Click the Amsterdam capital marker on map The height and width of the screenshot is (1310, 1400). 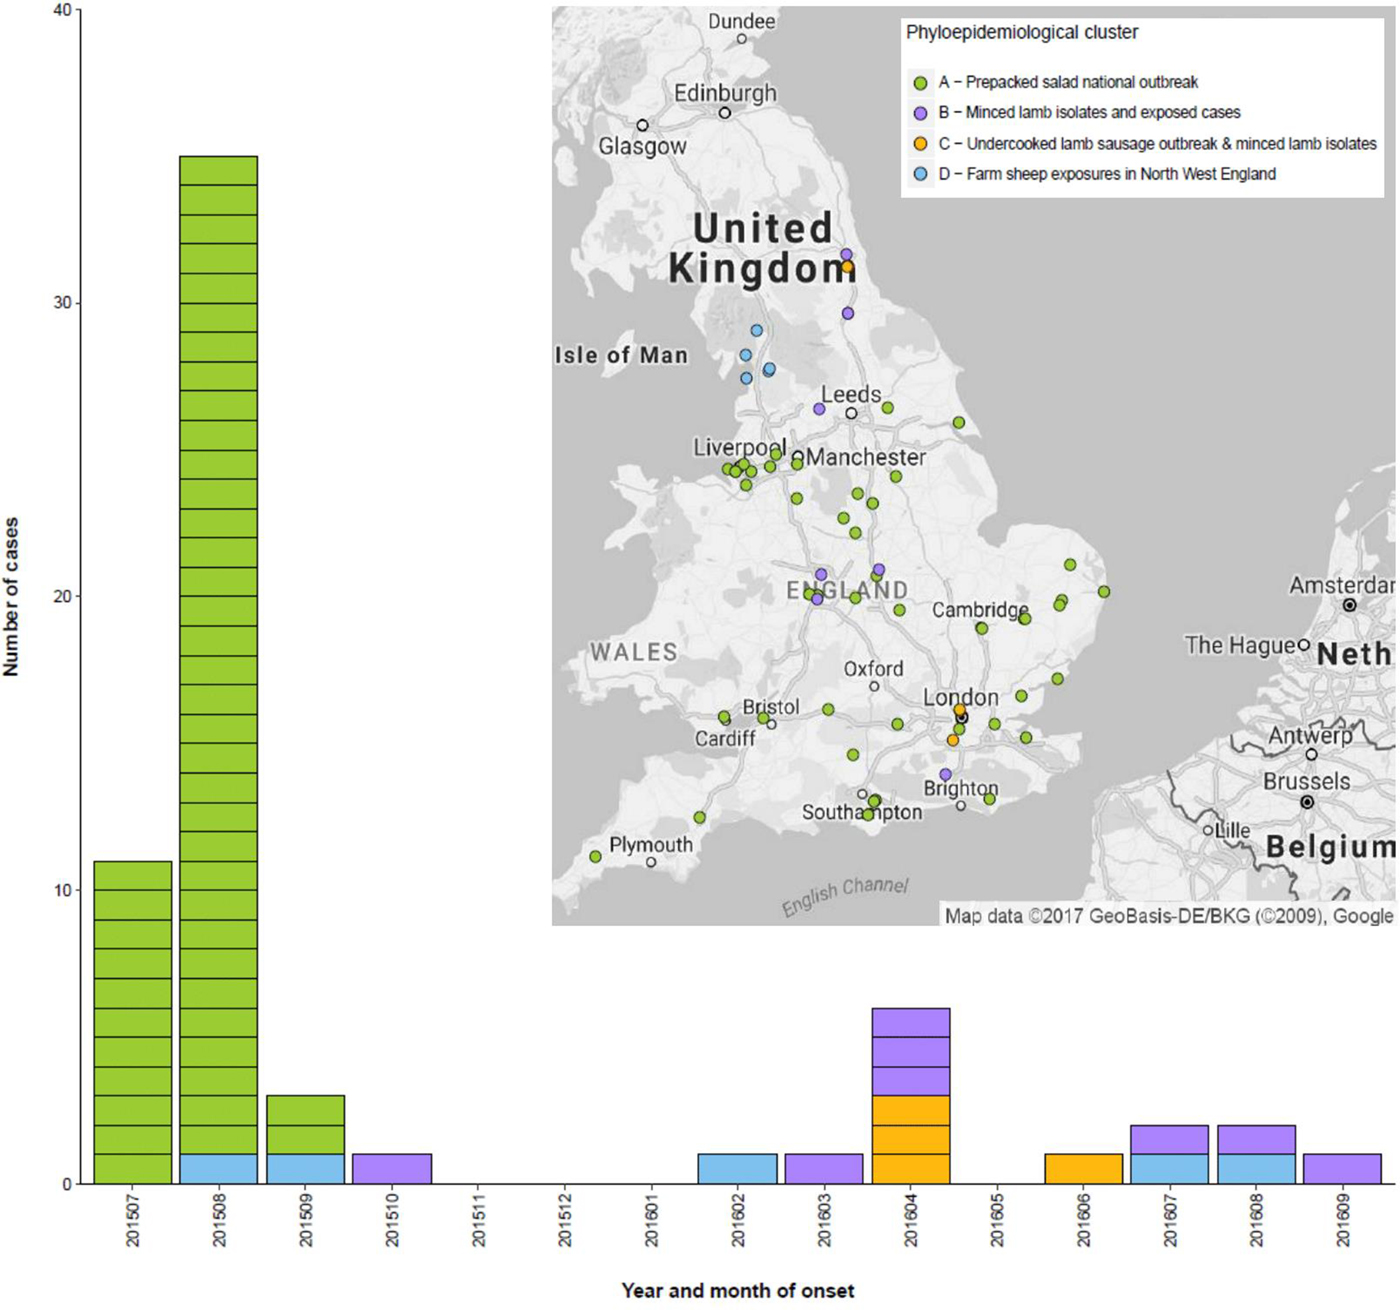[1349, 605]
